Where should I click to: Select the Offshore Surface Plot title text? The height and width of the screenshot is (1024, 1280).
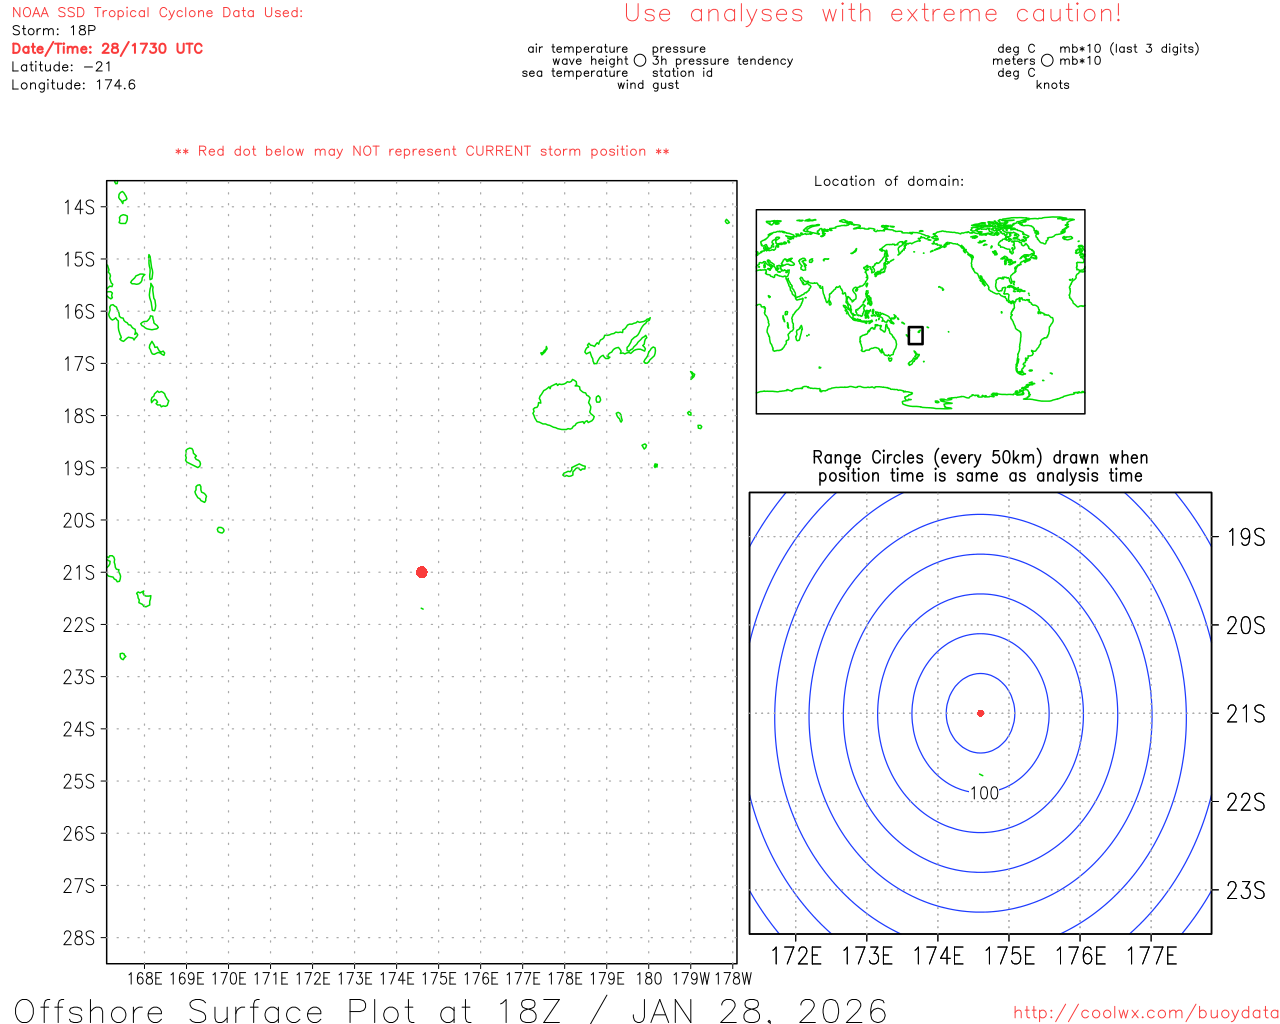[450, 1010]
